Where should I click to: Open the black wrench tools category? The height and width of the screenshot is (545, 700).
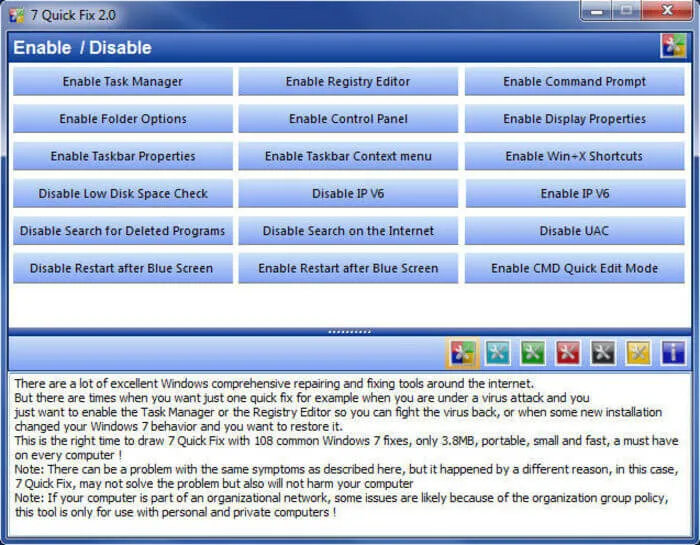[x=602, y=352]
